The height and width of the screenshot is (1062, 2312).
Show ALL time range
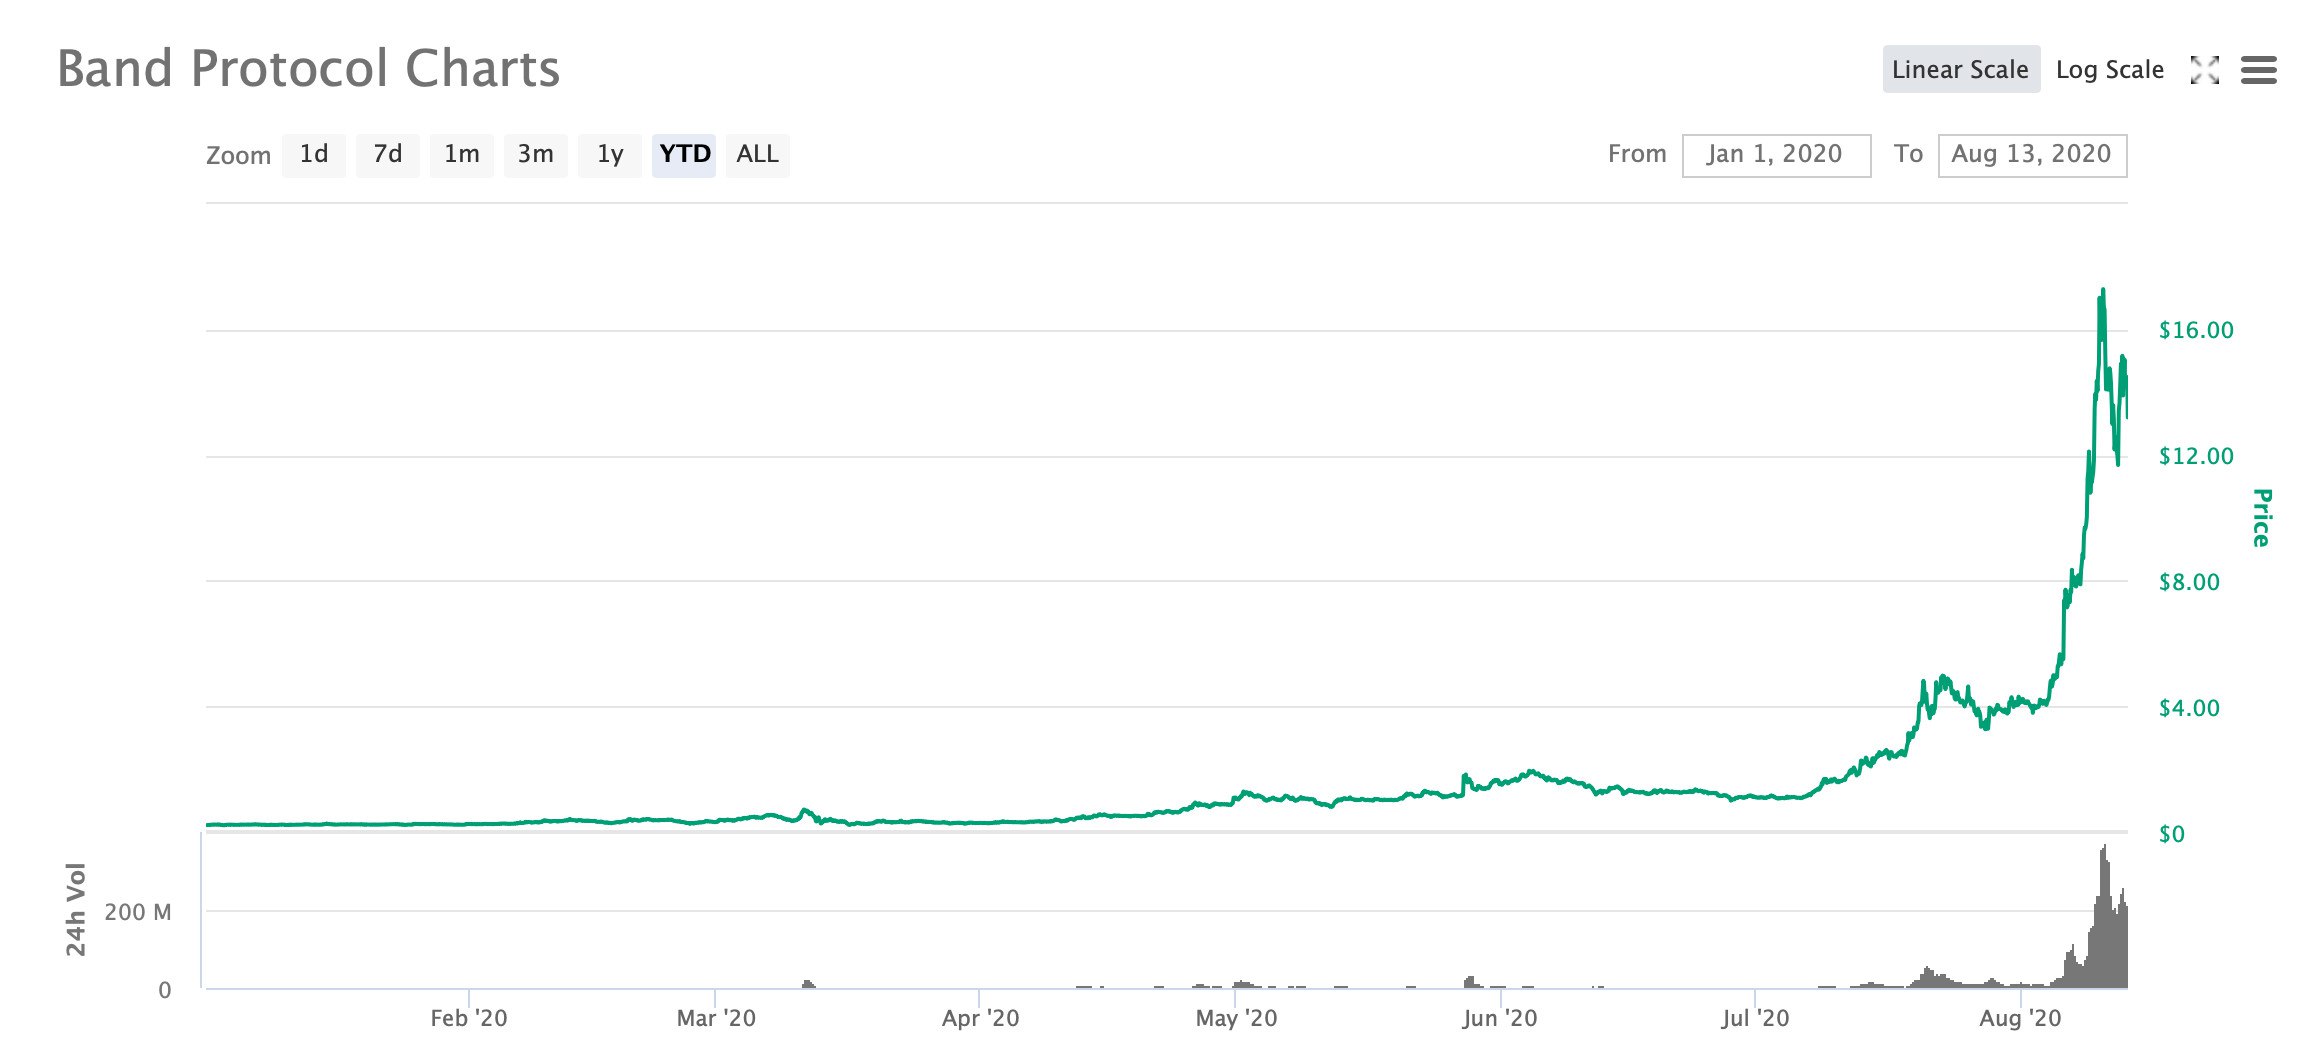tap(758, 154)
